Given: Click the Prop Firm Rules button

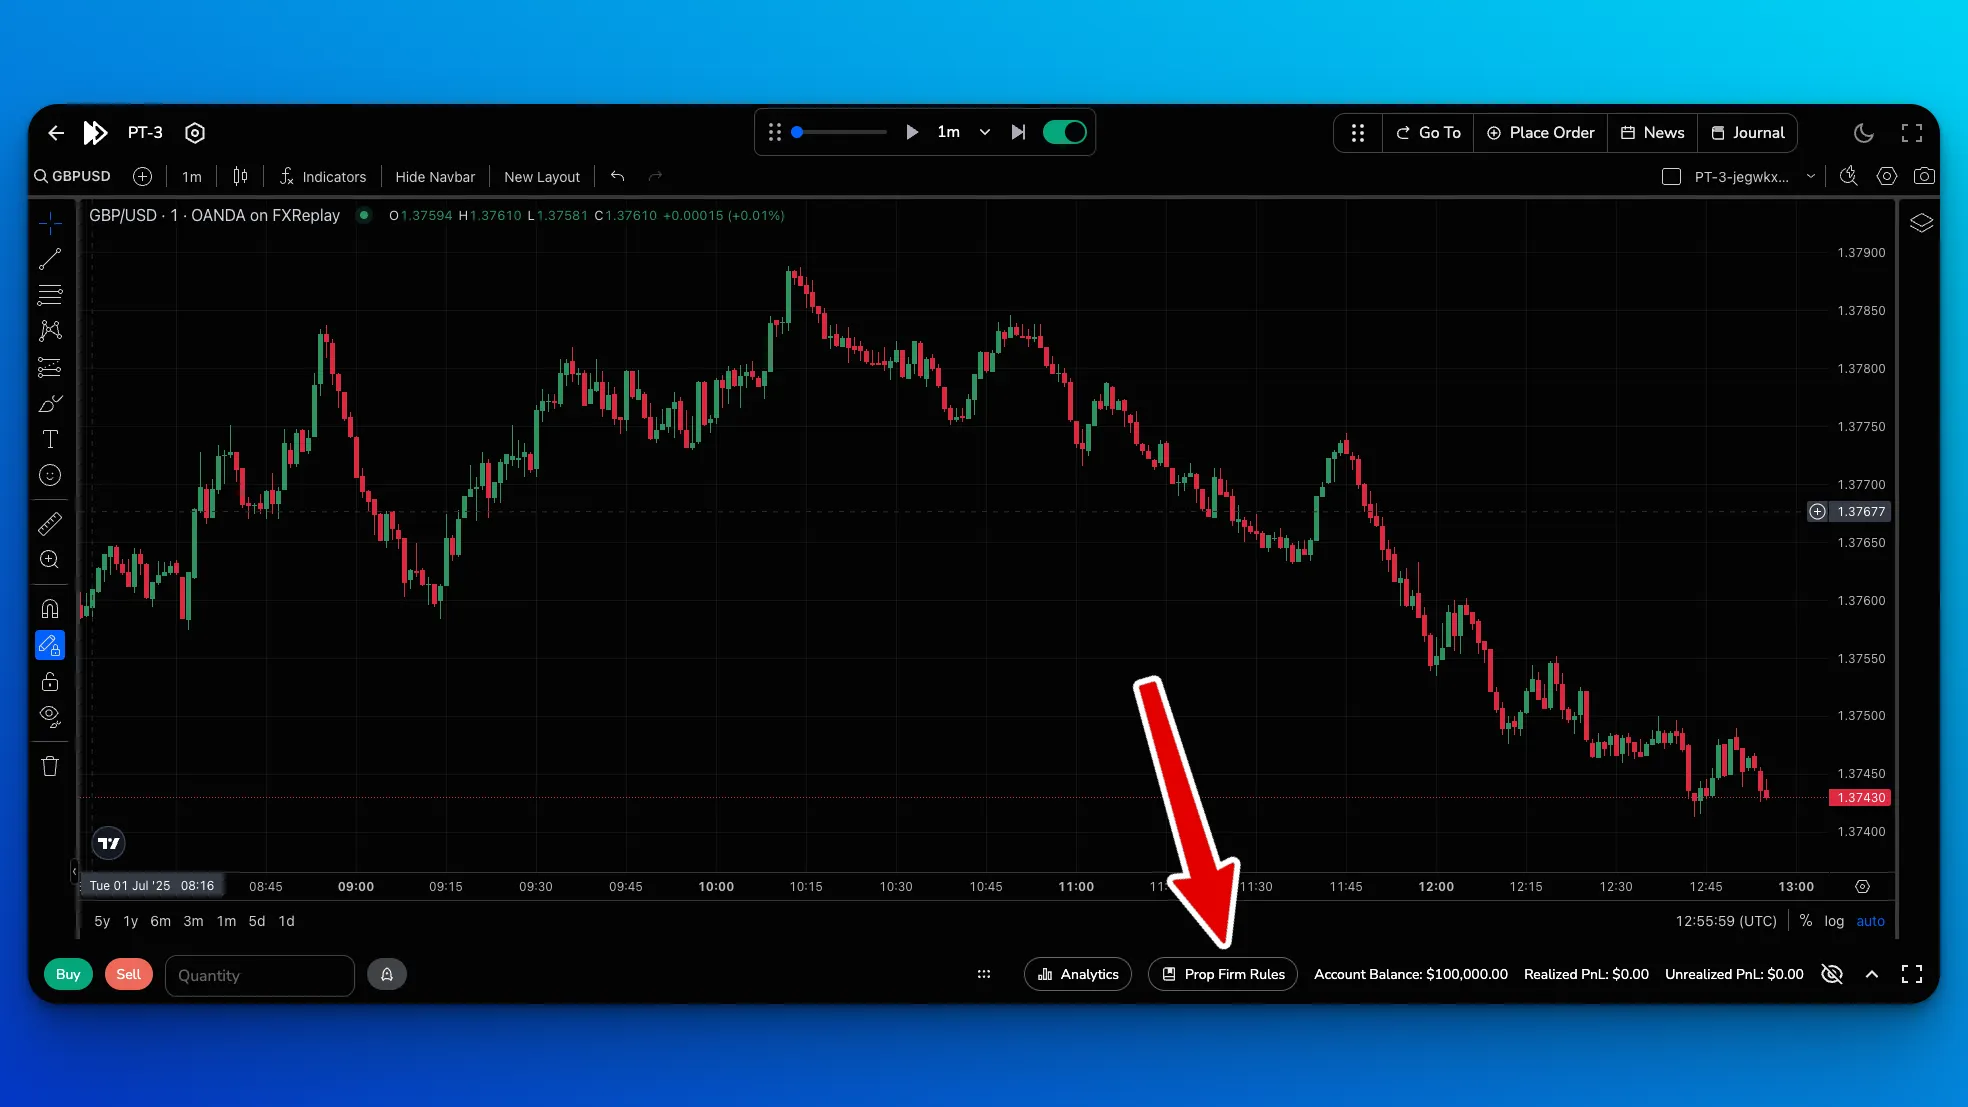Looking at the screenshot, I should [1222, 974].
